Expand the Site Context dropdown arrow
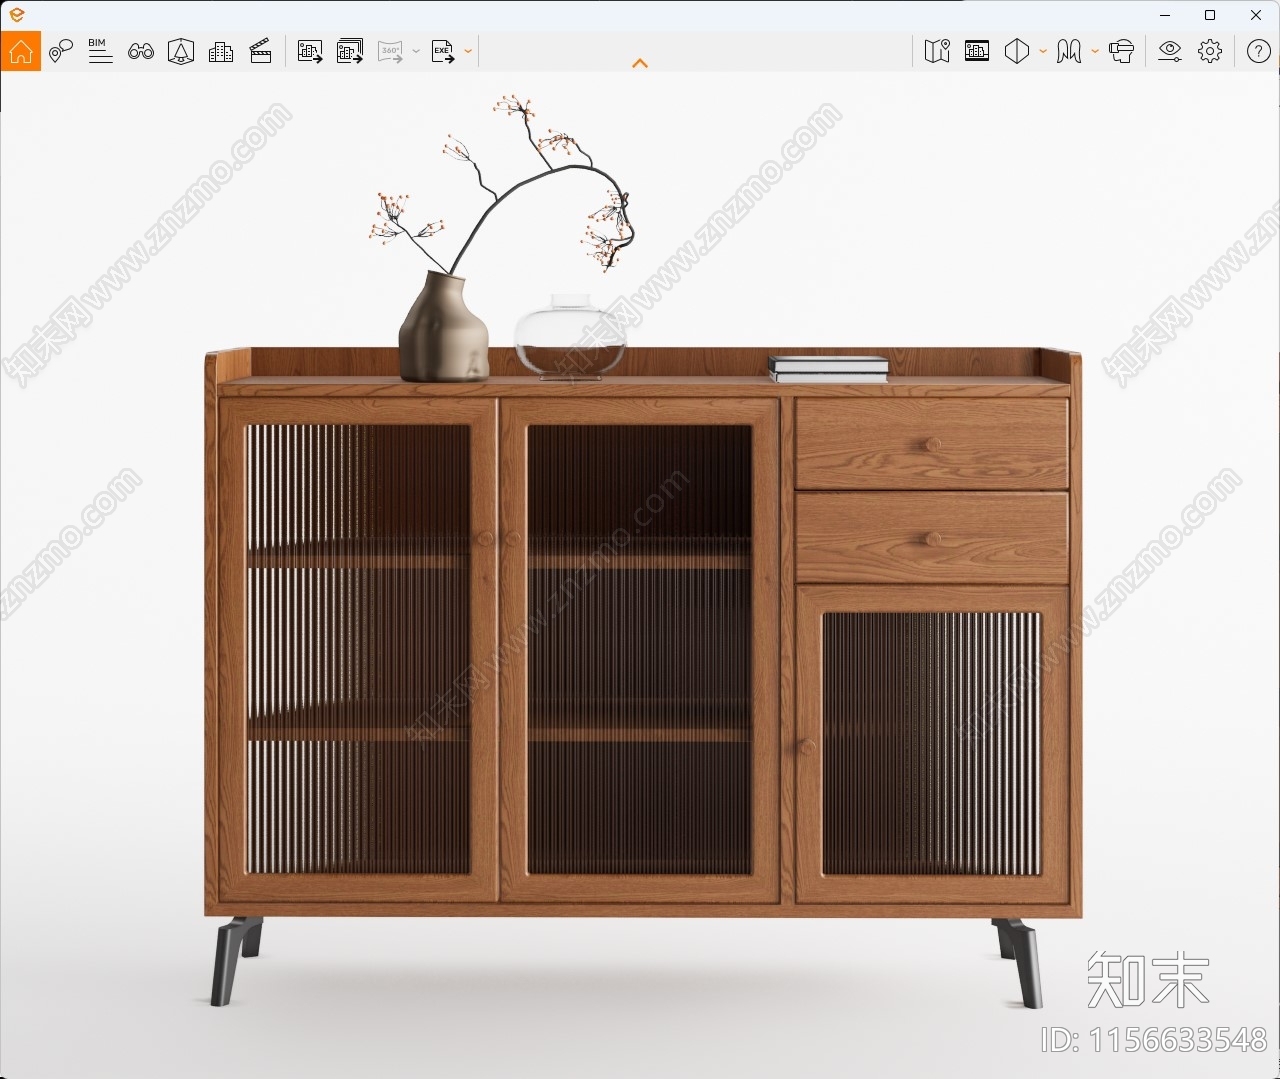Image resolution: width=1280 pixels, height=1079 pixels. click(x=1095, y=51)
